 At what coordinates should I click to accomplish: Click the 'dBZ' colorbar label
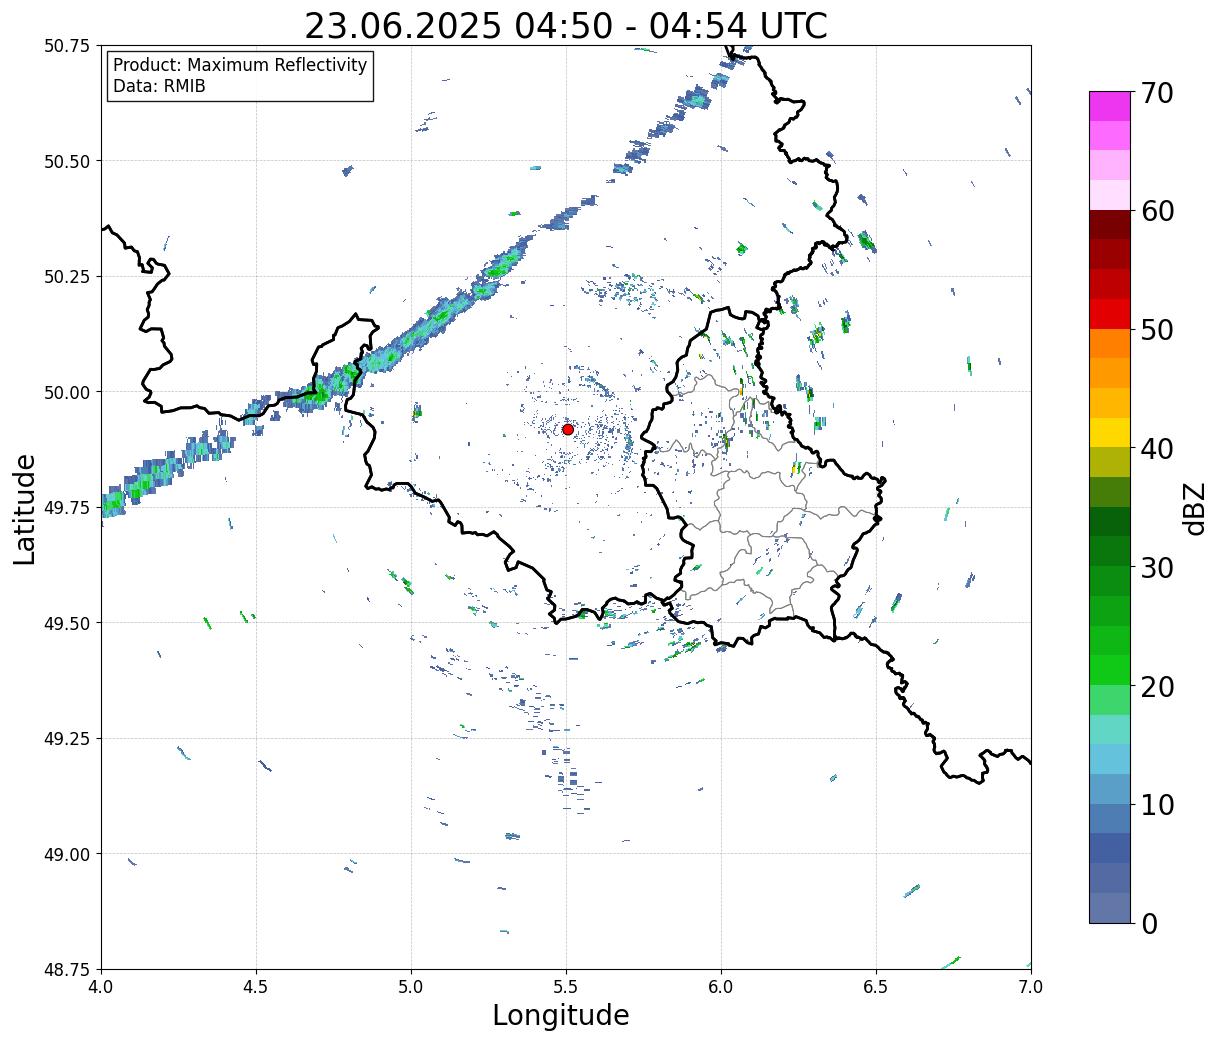1194,508
